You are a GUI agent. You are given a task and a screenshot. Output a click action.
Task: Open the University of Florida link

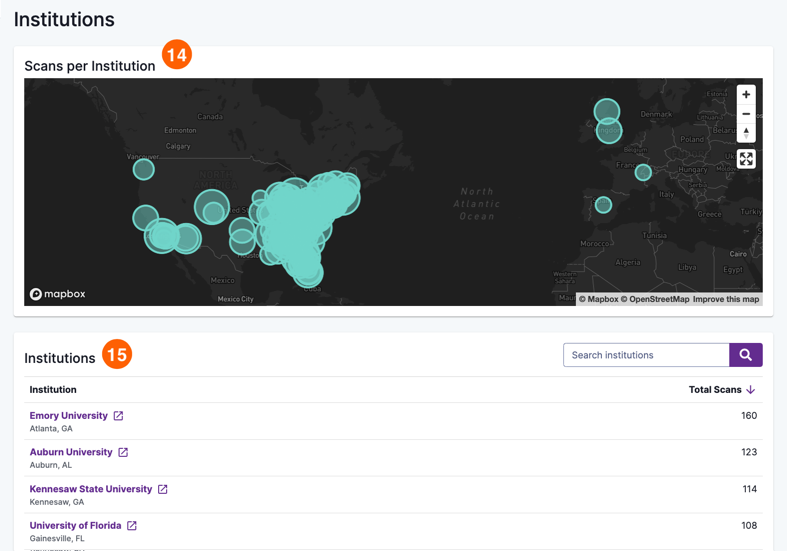tap(75, 525)
